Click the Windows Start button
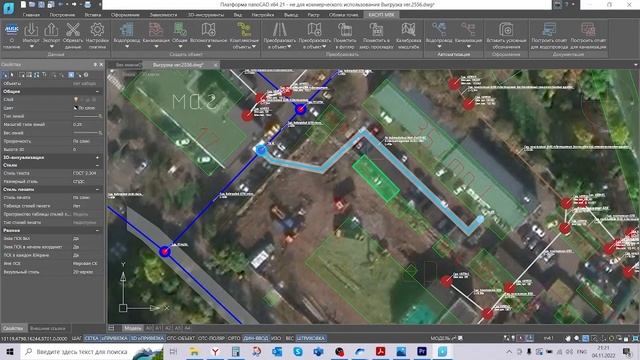Screen dimensions: 640x360 click(10, 351)
